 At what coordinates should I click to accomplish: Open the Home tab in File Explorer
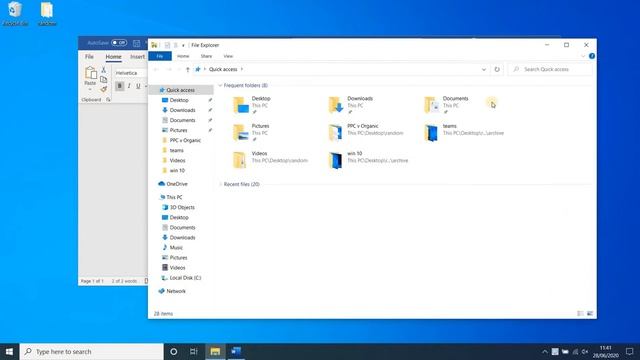click(183, 56)
